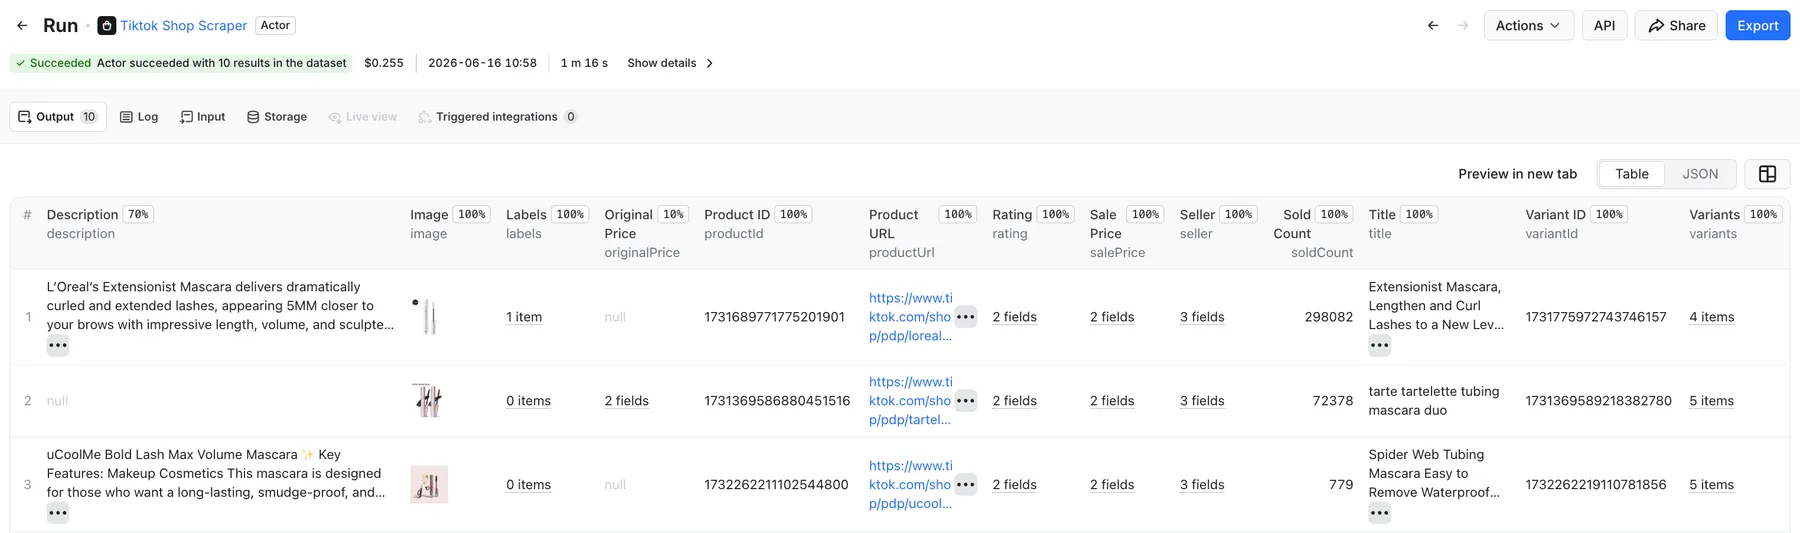Screen dimensions: 1800x533
Task: Open Variants '5 items' in row 3
Action: 1712,485
